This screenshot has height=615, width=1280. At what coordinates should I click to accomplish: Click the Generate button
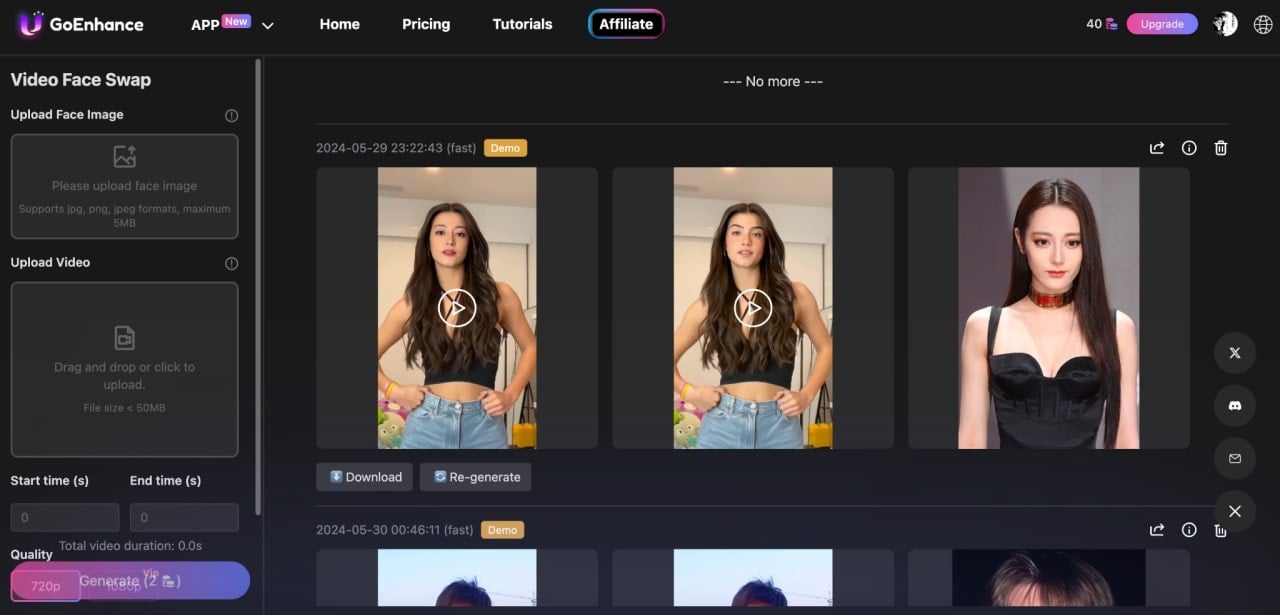tap(130, 580)
